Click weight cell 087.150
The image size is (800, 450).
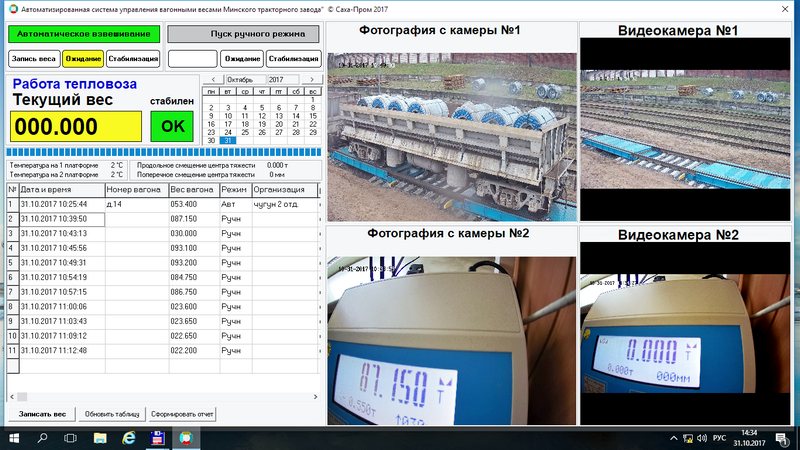click(x=194, y=219)
